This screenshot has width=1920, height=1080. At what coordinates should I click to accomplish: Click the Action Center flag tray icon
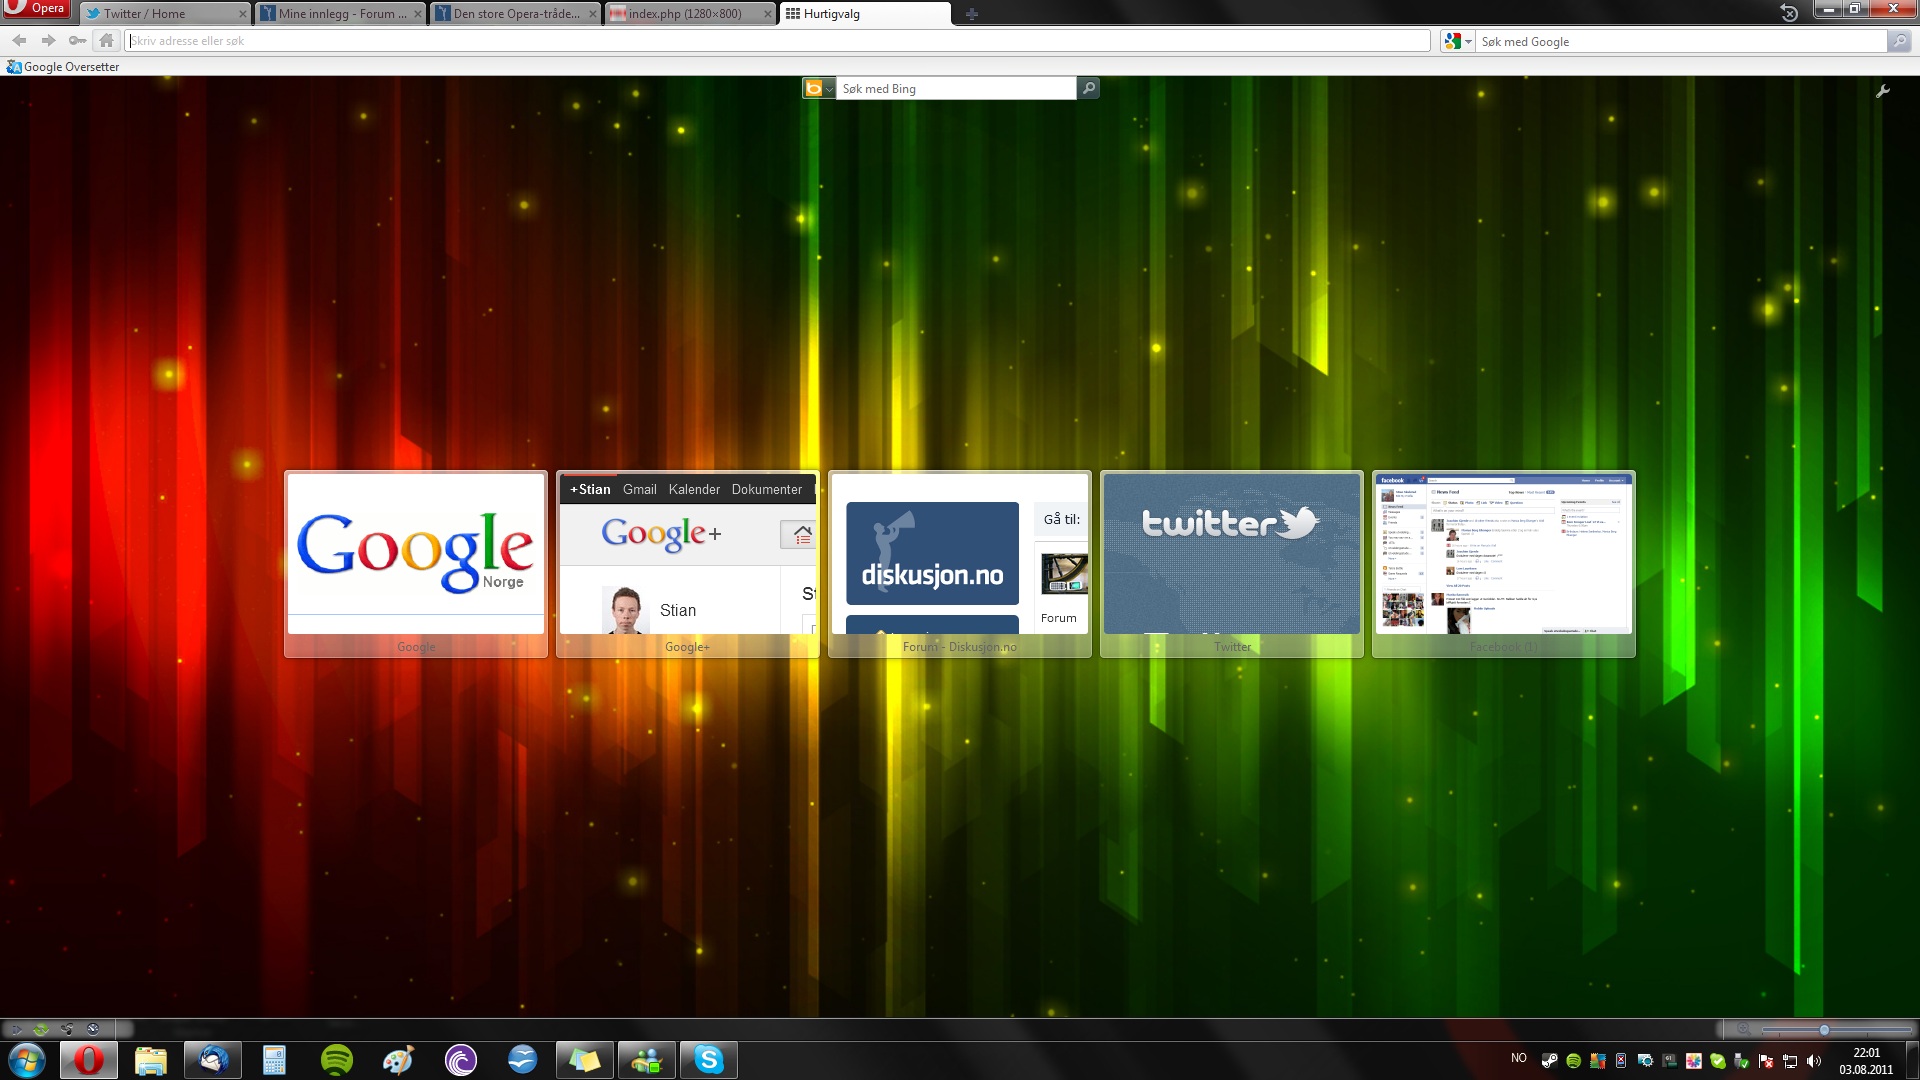coord(1766,1061)
